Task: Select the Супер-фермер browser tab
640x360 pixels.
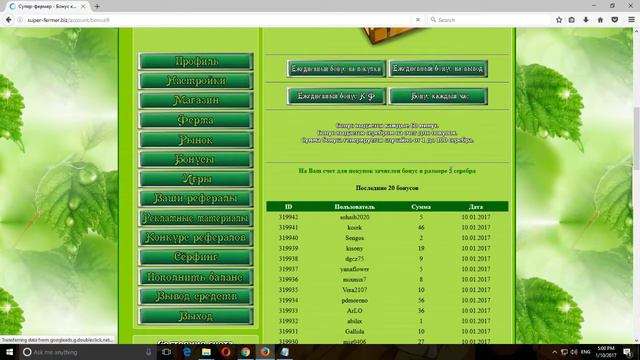Action: tap(47, 7)
